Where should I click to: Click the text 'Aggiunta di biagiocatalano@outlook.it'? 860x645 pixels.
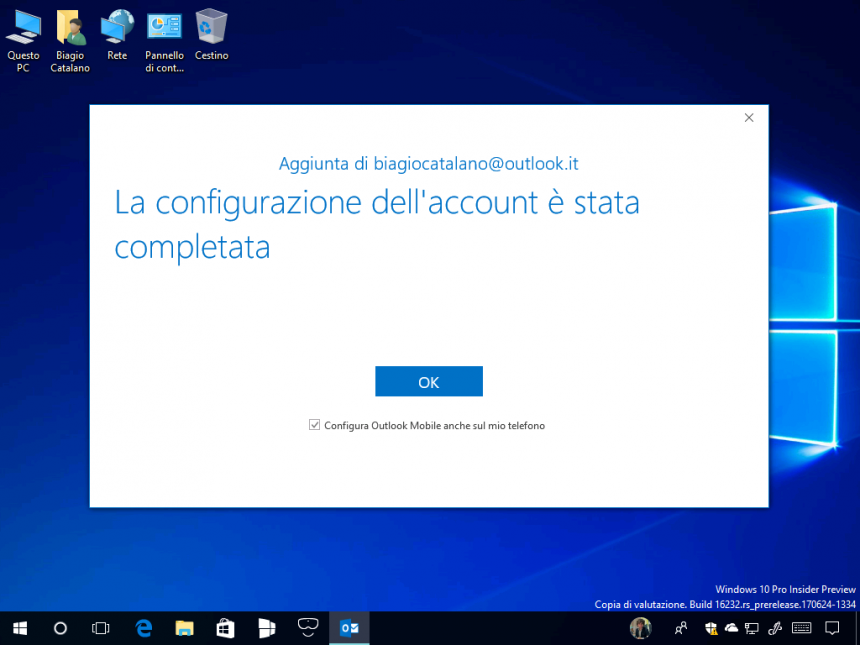[429, 164]
